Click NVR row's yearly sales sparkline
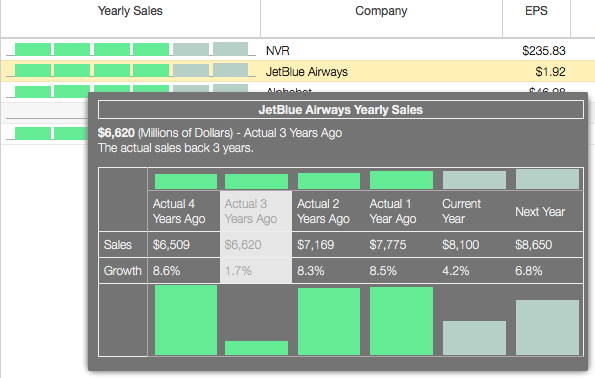Image resolution: width=595 pixels, height=378 pixels. pyautogui.click(x=131, y=49)
